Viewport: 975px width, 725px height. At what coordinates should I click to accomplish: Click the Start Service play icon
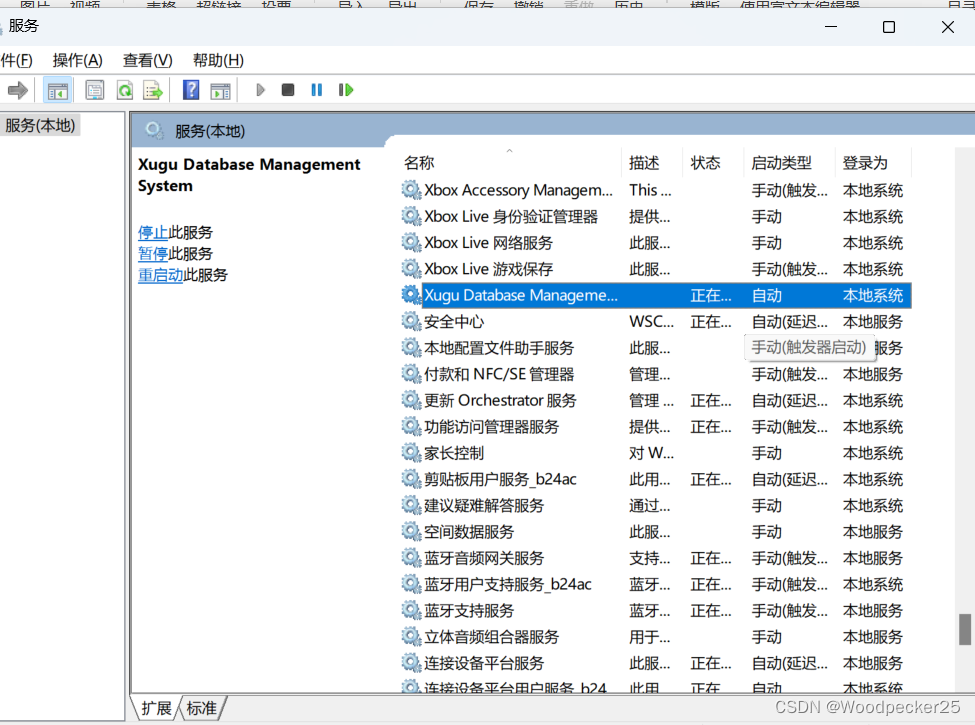tap(261, 90)
